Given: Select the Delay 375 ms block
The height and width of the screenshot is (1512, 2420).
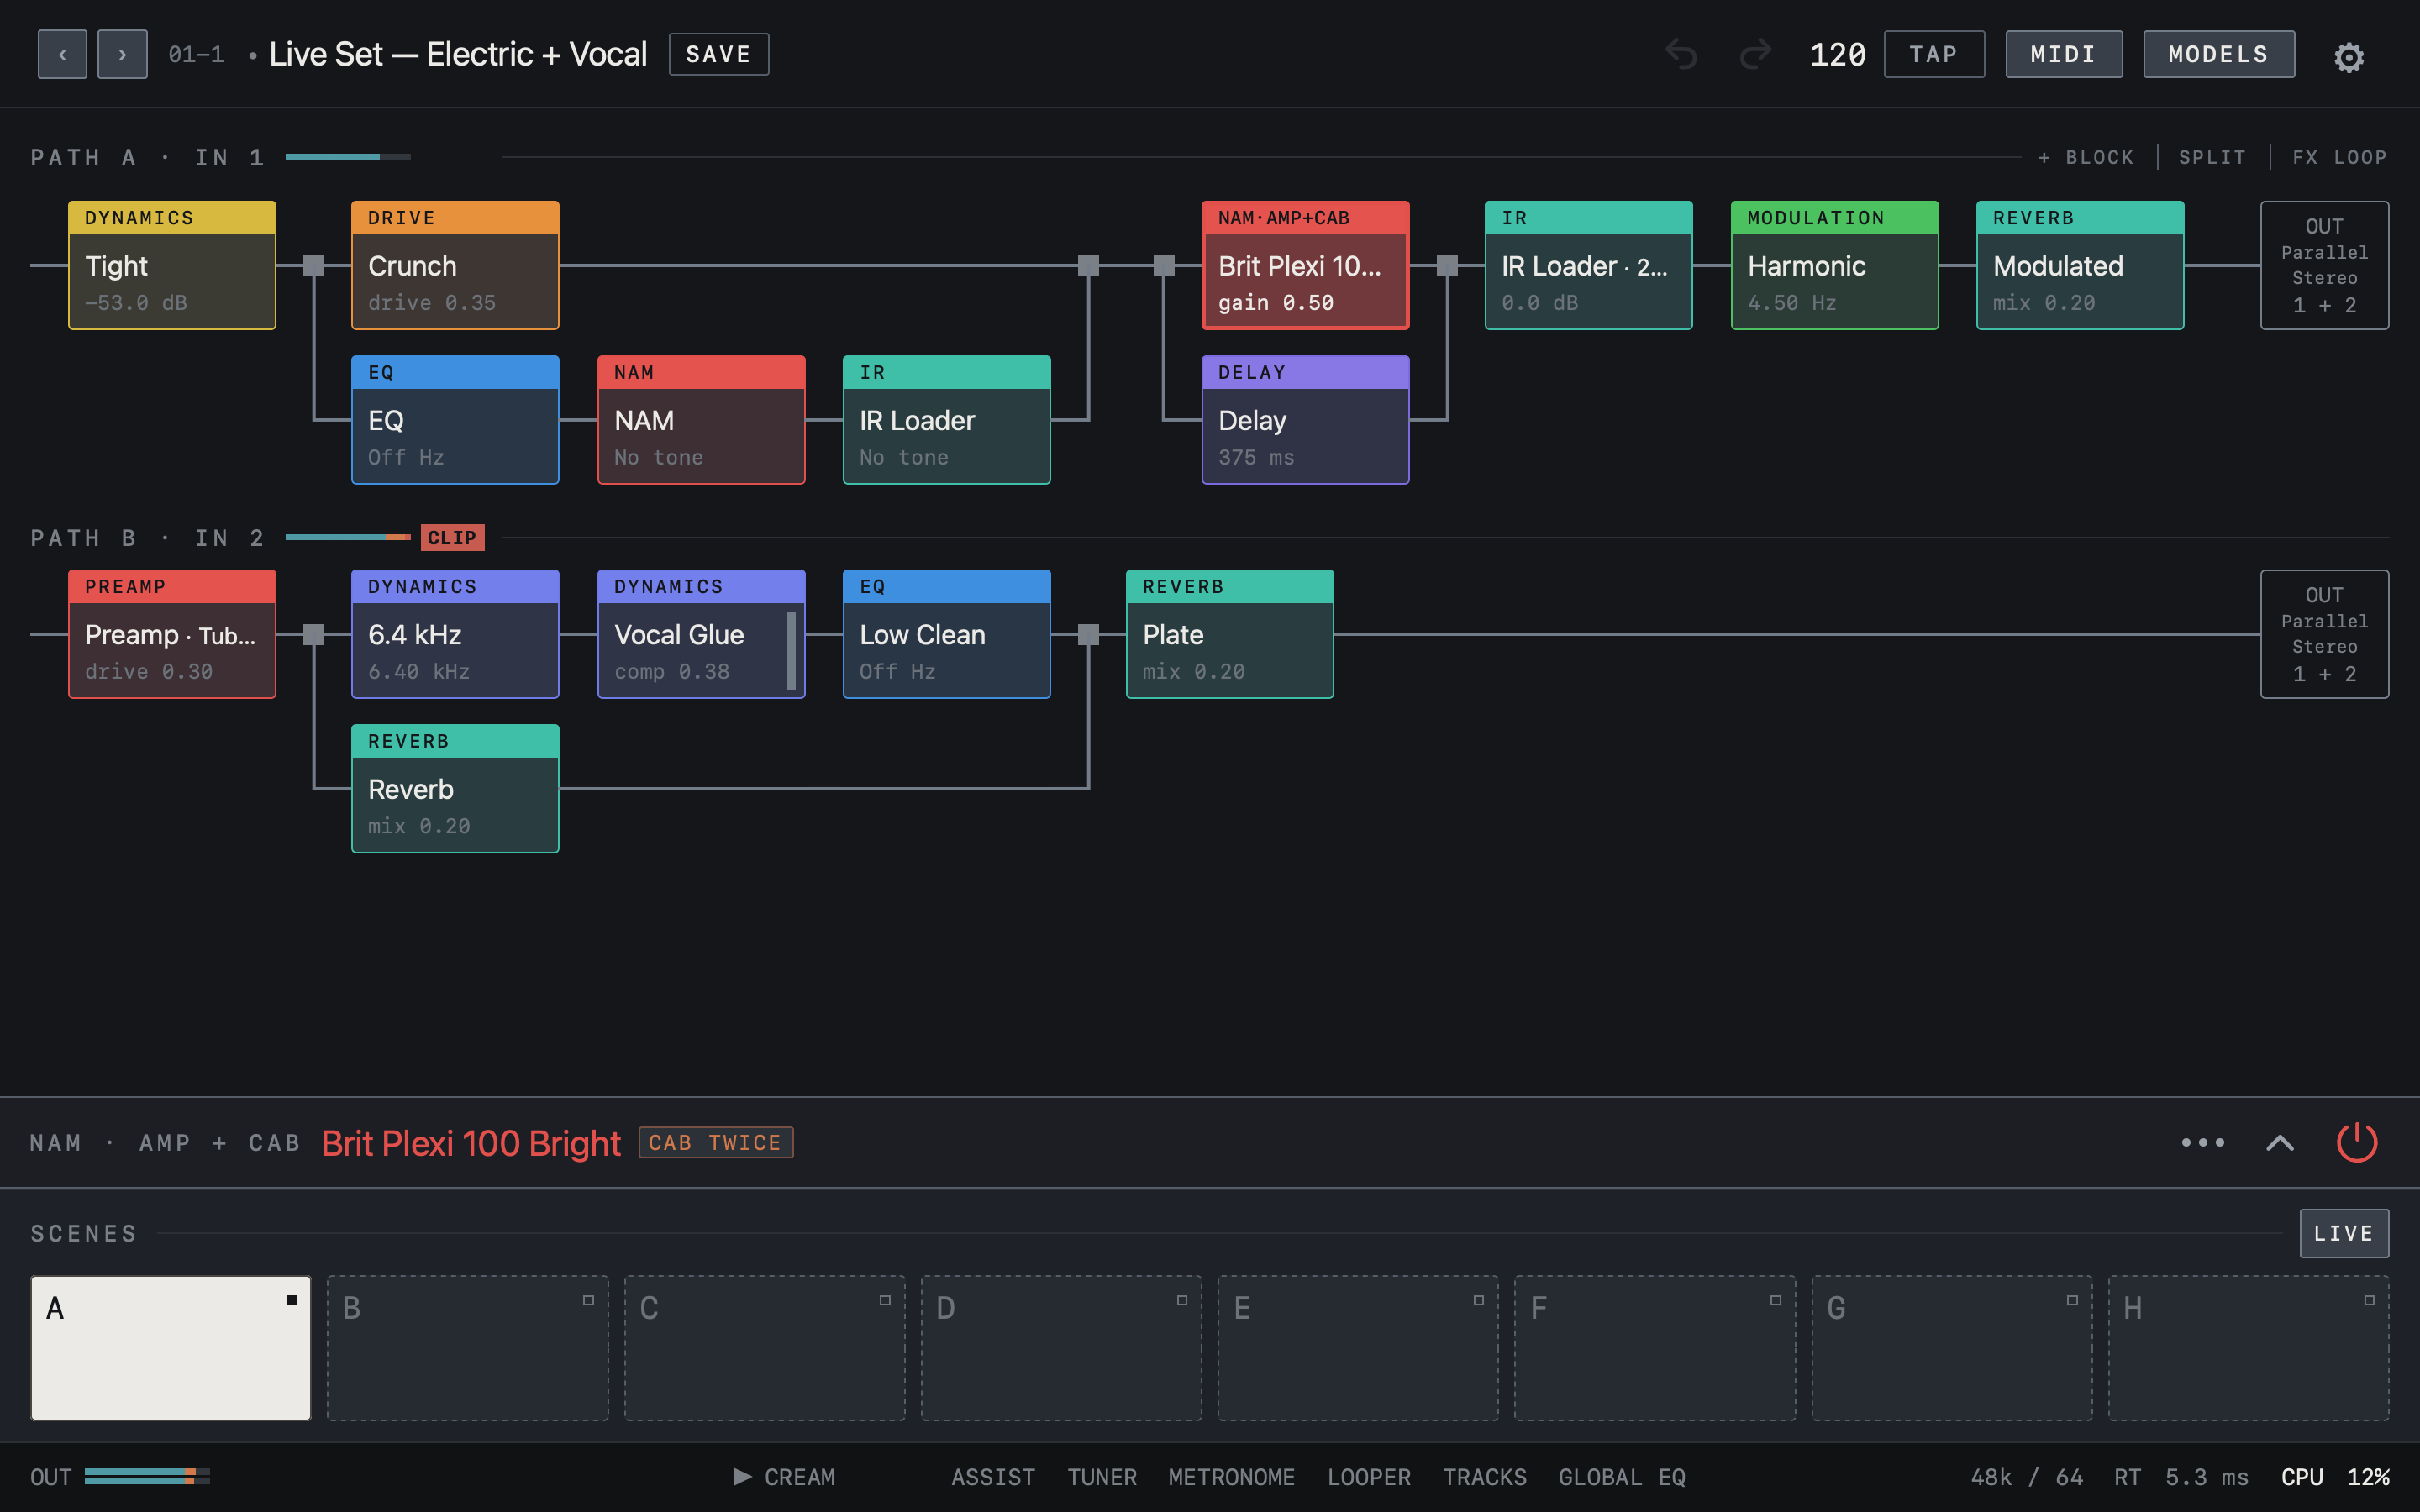Looking at the screenshot, I should 1305,420.
